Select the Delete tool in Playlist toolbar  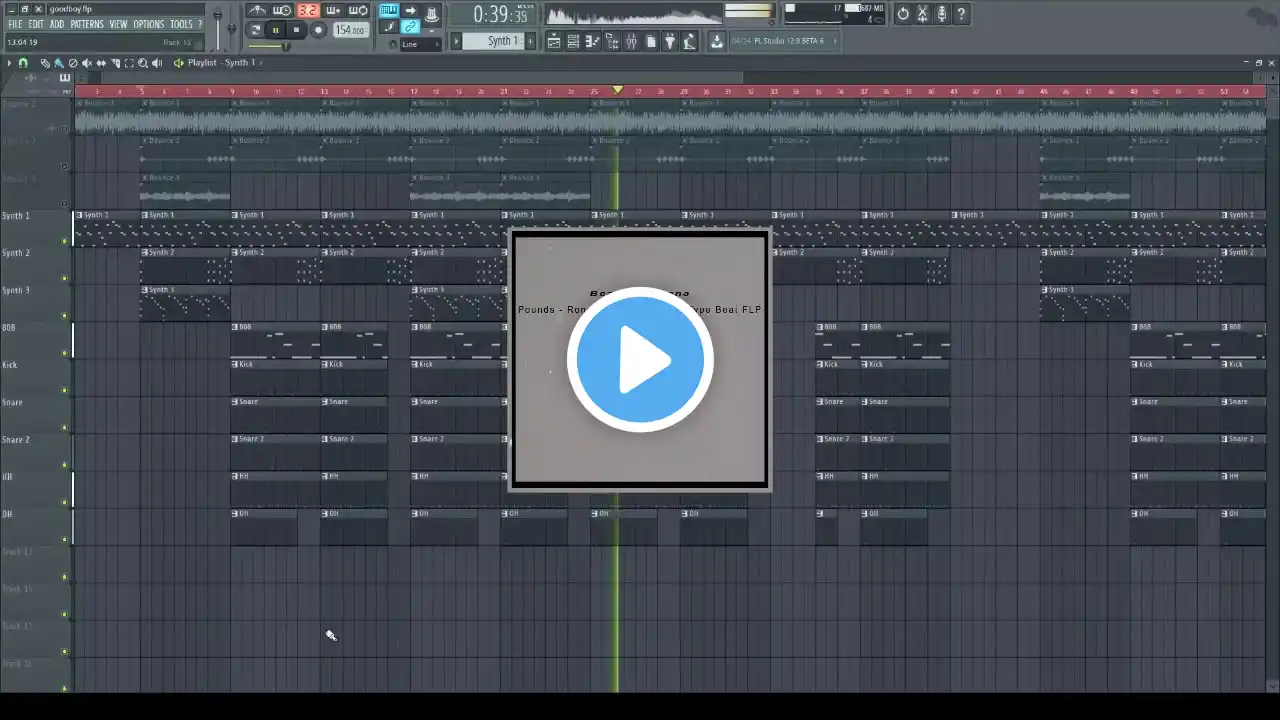[x=73, y=63]
